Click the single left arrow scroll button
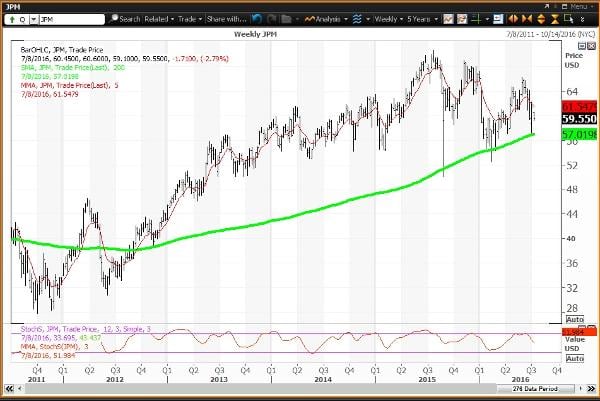The image size is (600, 401). tap(20, 389)
